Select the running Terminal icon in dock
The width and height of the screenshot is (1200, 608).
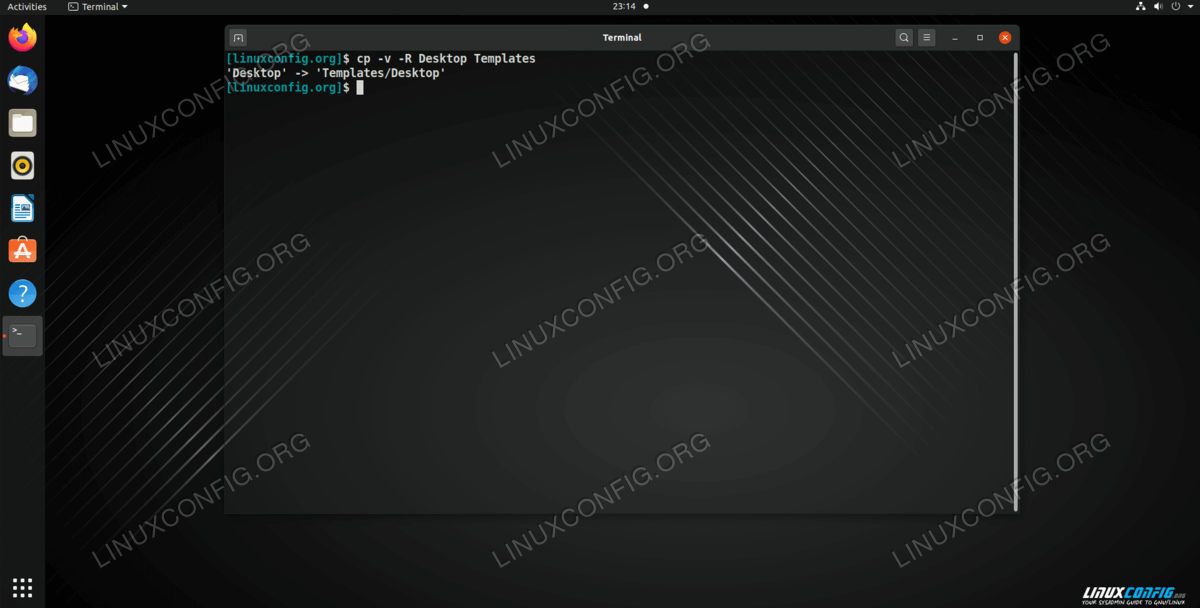[23, 336]
